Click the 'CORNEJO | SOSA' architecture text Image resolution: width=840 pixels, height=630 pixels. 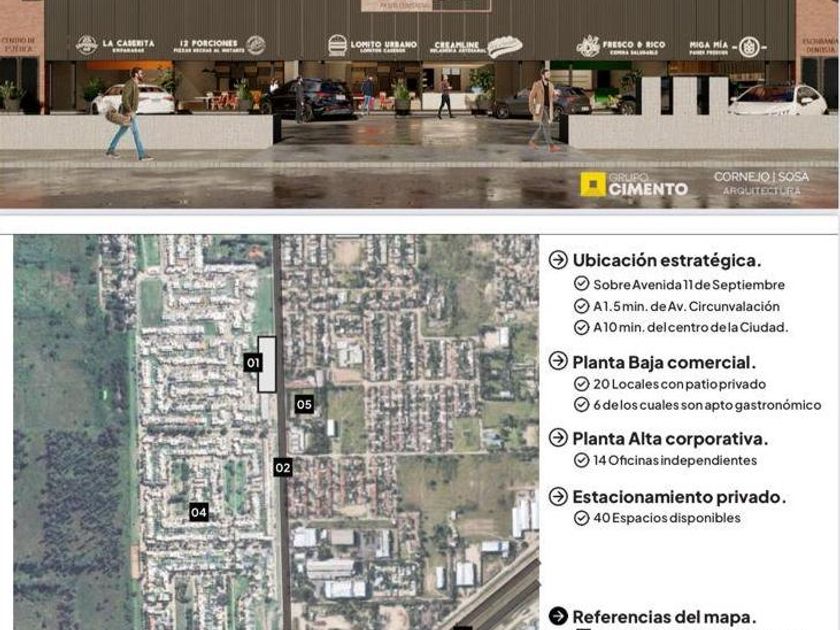coord(761,177)
